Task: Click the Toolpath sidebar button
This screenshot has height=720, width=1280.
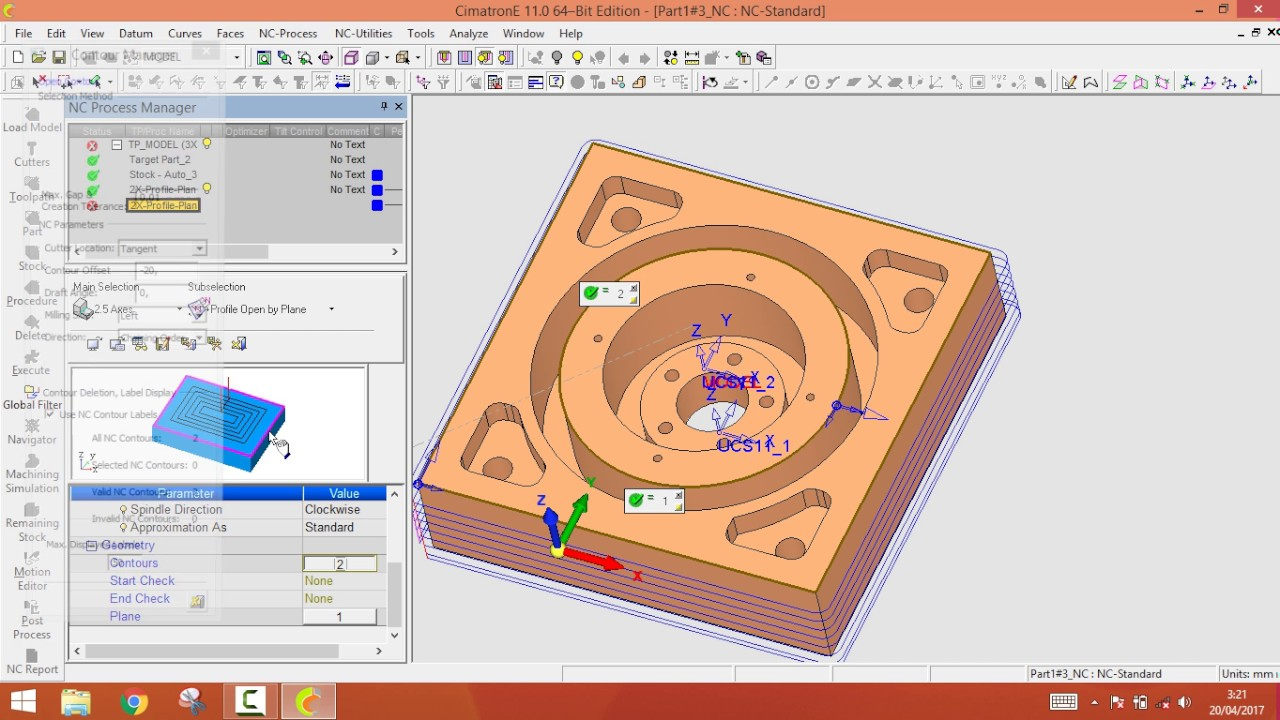Action: pos(32,189)
